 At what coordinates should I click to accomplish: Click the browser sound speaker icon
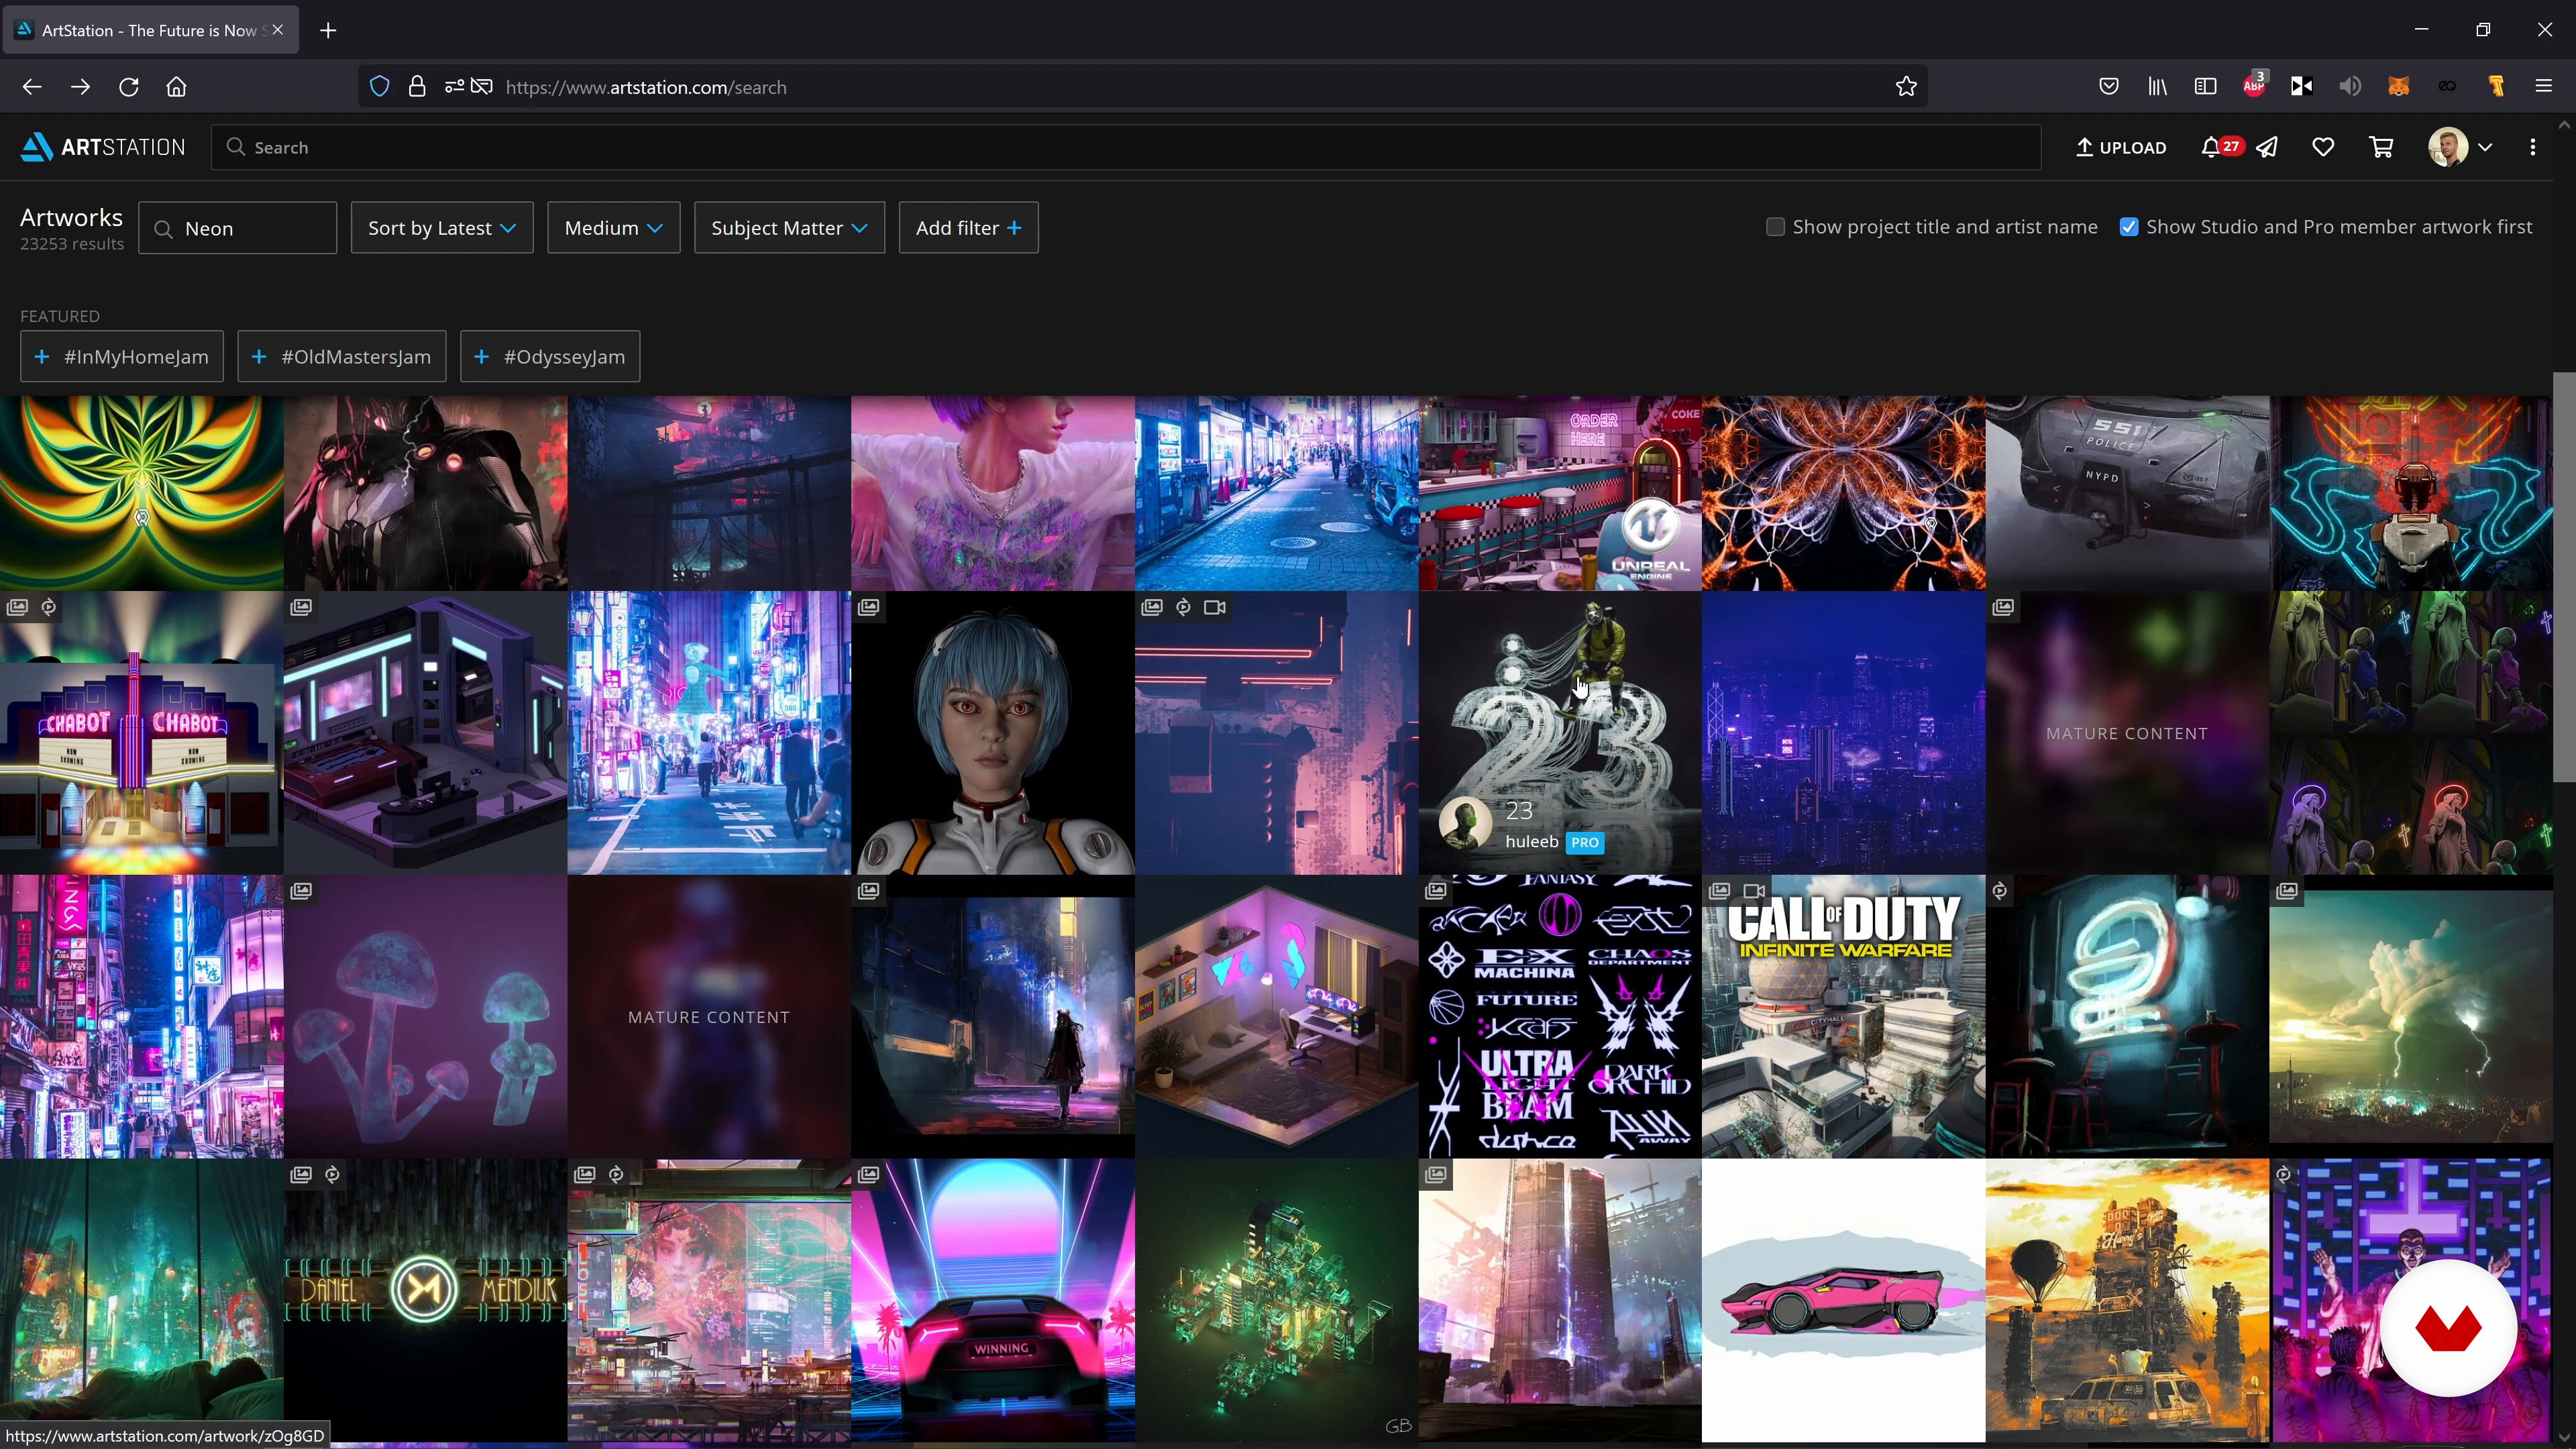(x=2350, y=87)
